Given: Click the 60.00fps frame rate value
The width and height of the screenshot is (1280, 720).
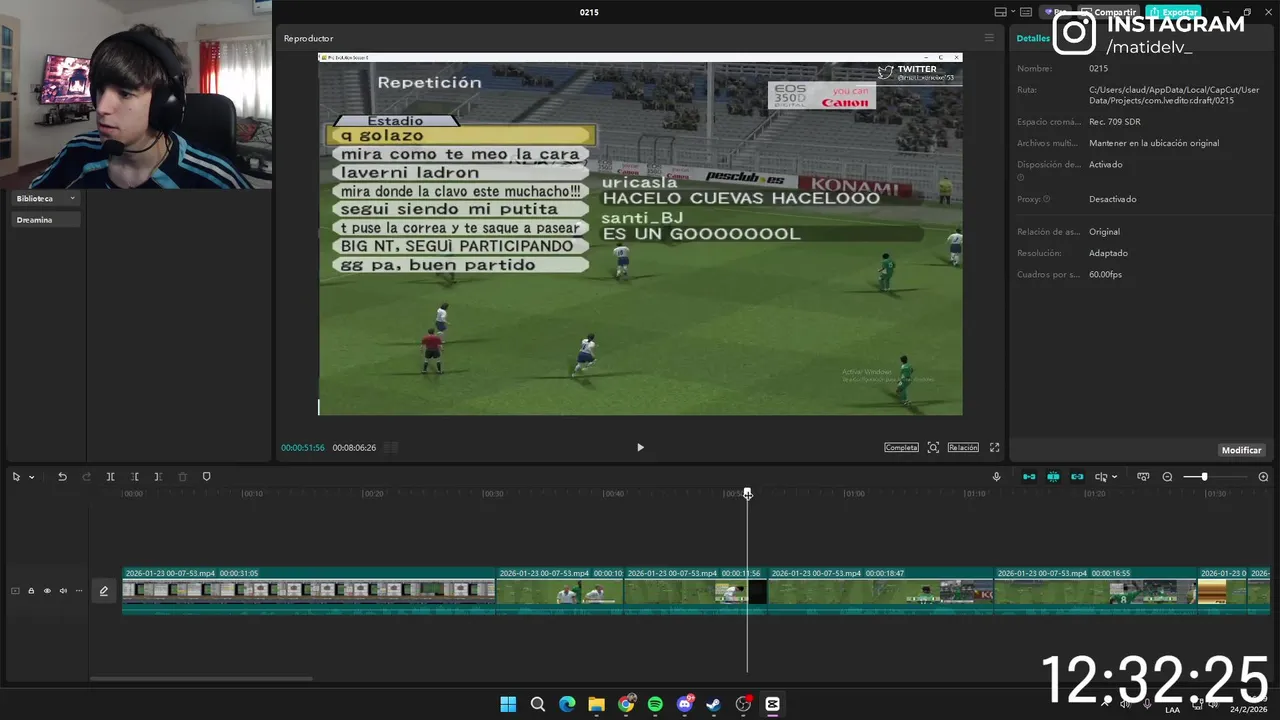Looking at the screenshot, I should 1105,274.
